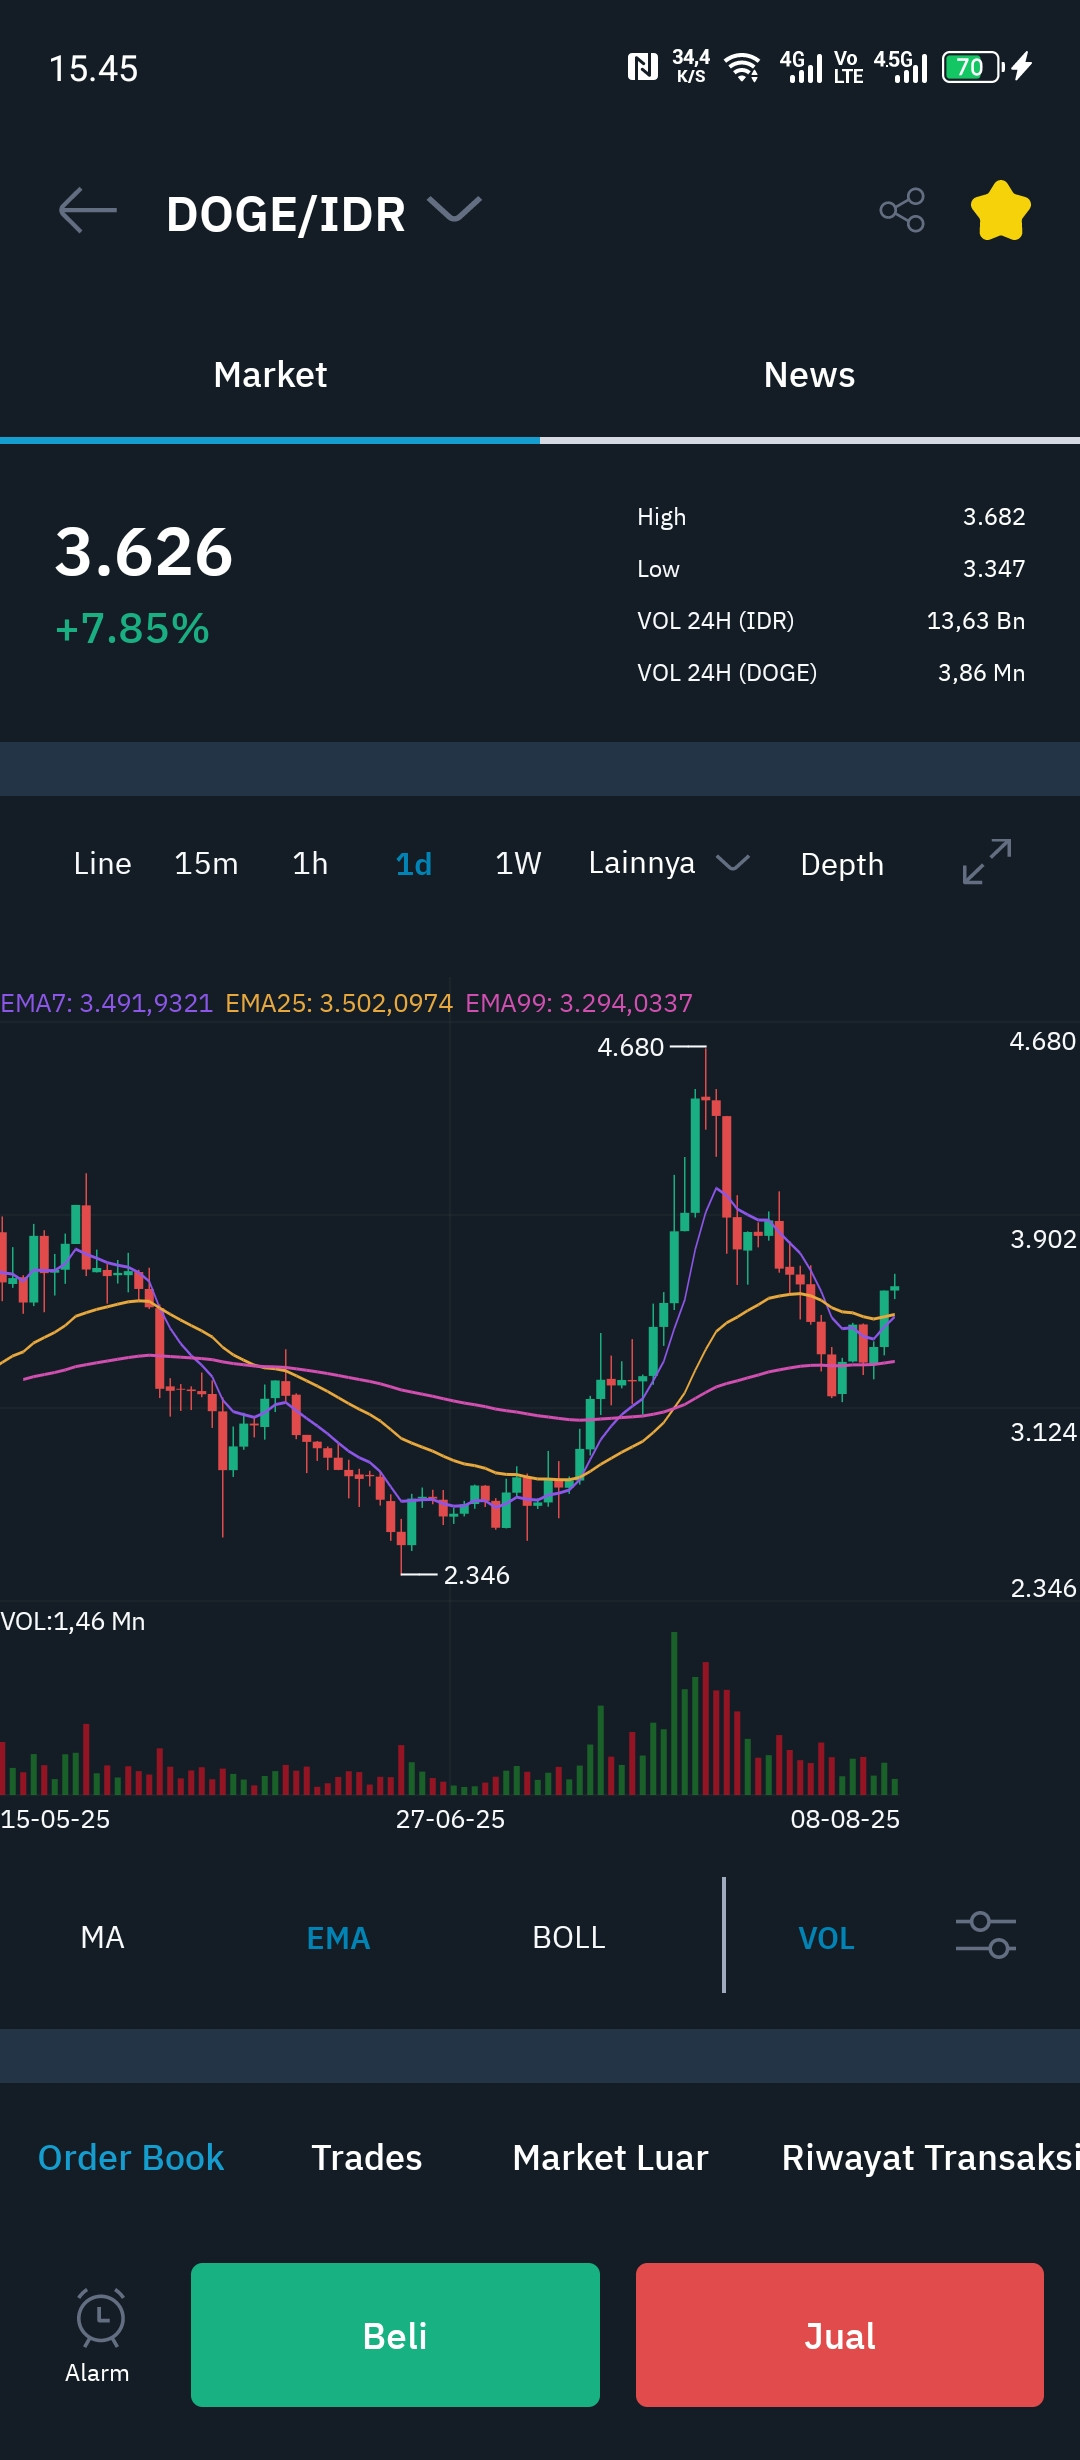
Task: Open the Trades tab
Action: 367,2158
